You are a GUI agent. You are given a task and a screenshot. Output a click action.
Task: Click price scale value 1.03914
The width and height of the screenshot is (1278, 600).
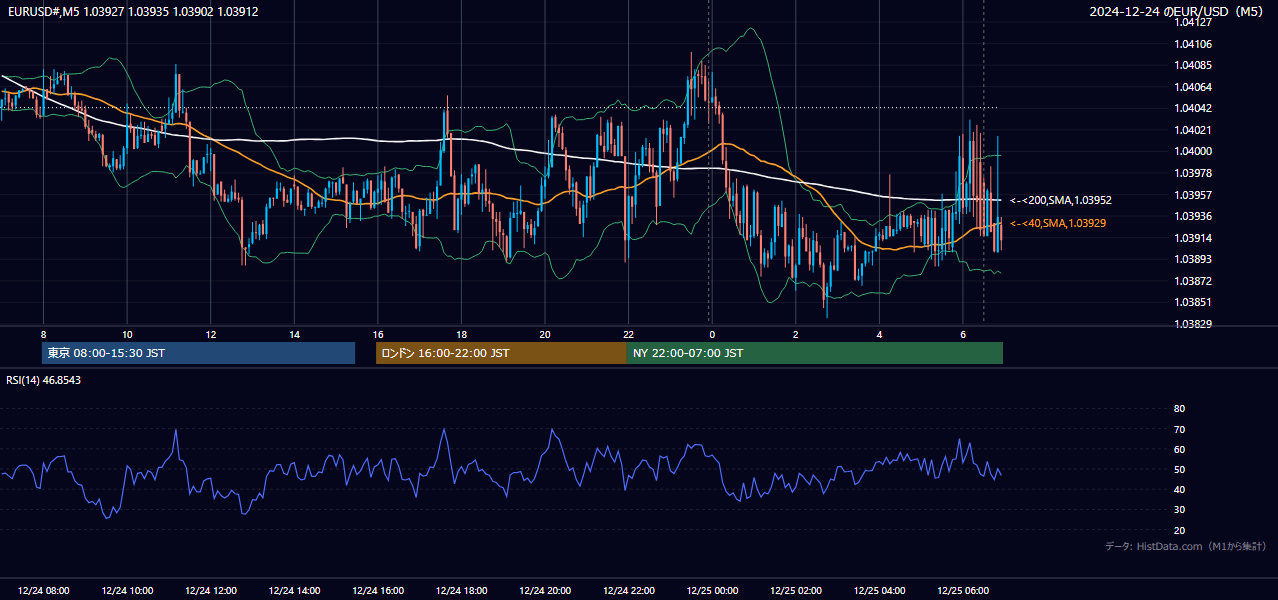1193,238
